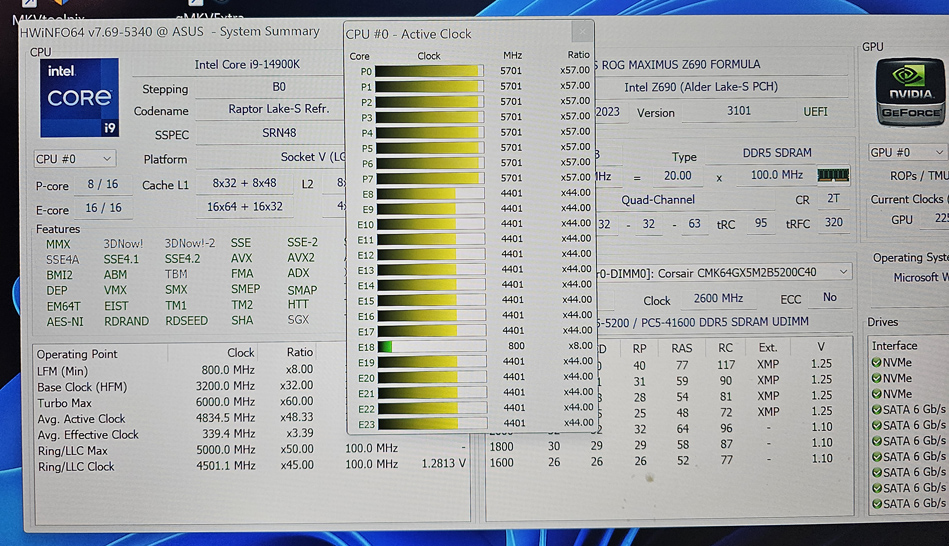Click the UEFI label

(x=815, y=111)
